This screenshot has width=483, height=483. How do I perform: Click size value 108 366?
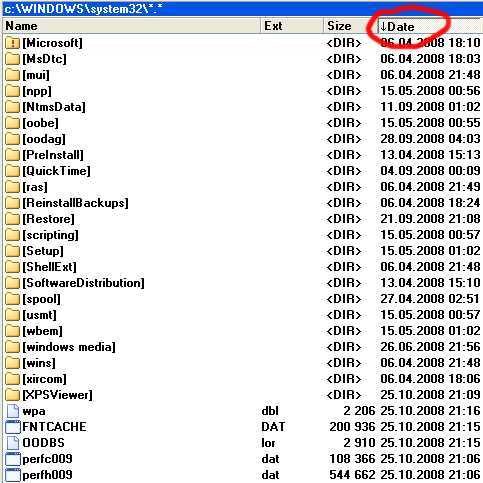click(x=352, y=459)
